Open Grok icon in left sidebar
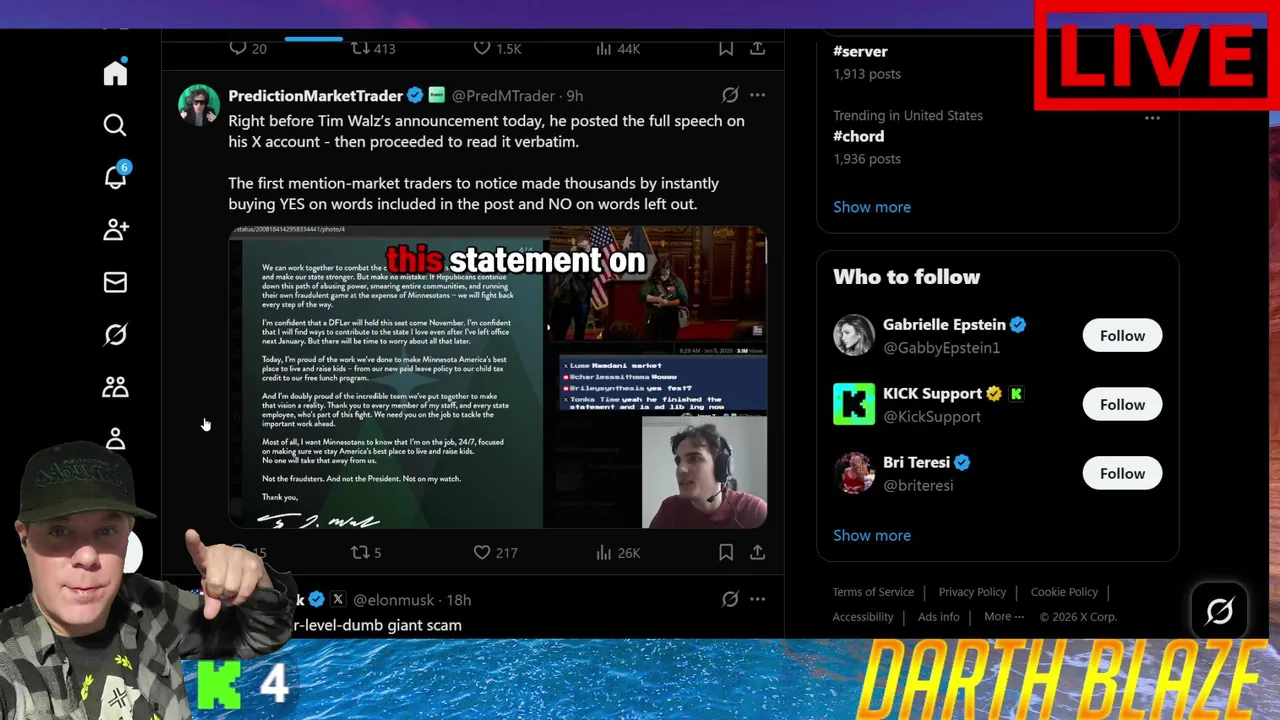Viewport: 1280px width, 720px height. (115, 334)
